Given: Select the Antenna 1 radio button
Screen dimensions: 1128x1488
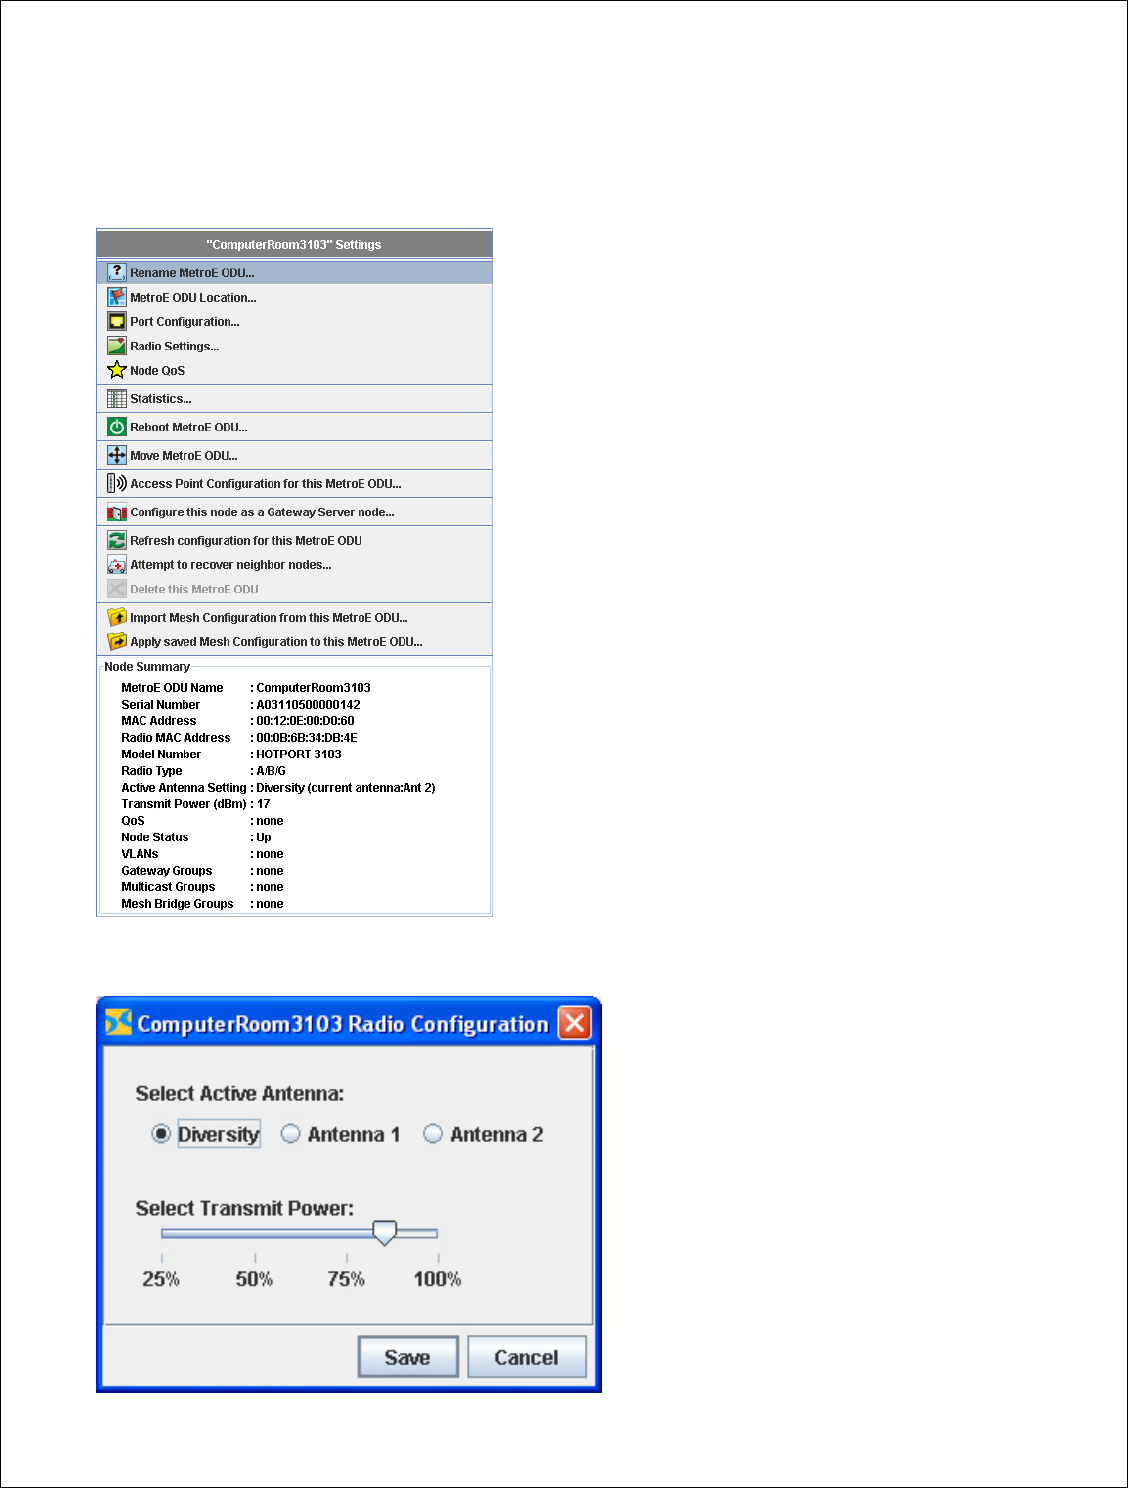Looking at the screenshot, I should [291, 1134].
